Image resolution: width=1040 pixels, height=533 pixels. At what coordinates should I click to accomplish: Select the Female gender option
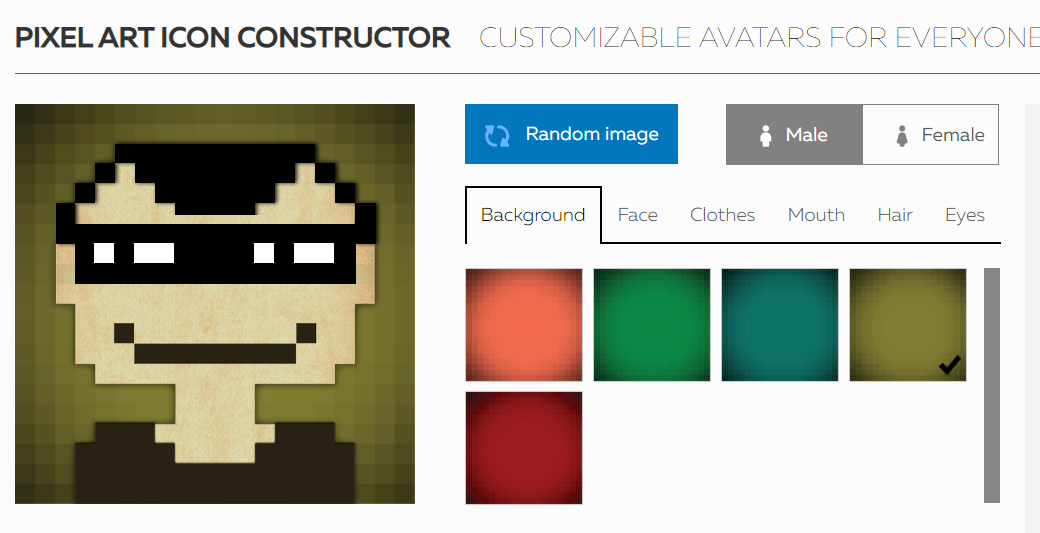tap(931, 135)
